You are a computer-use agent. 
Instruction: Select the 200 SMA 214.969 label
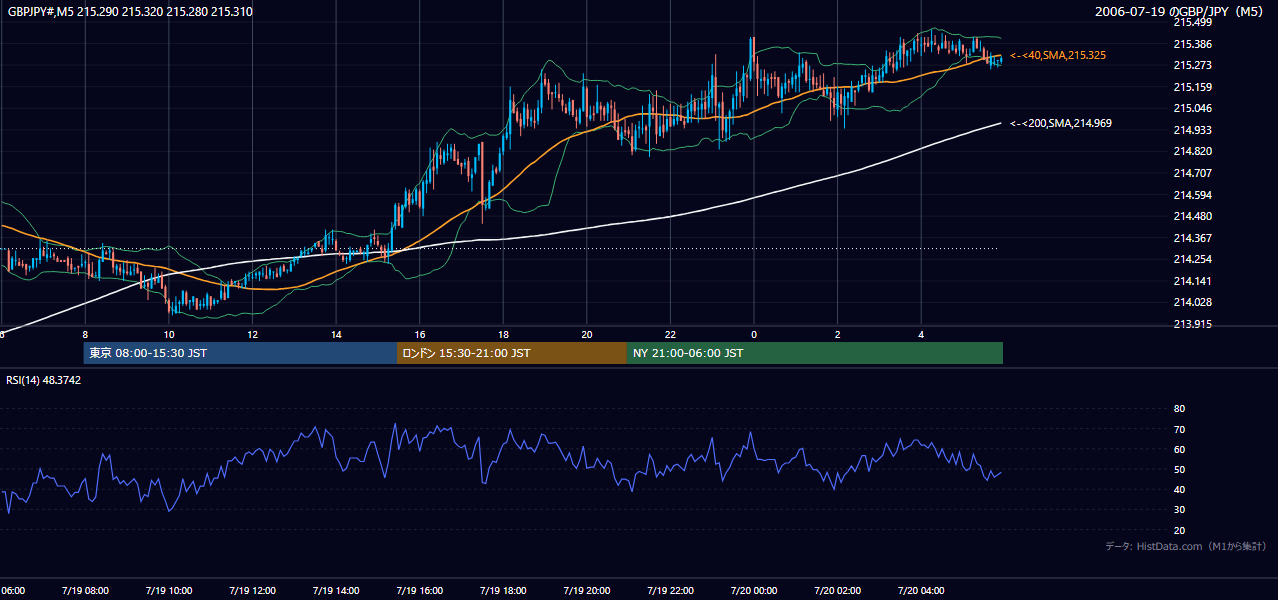tap(1061, 123)
